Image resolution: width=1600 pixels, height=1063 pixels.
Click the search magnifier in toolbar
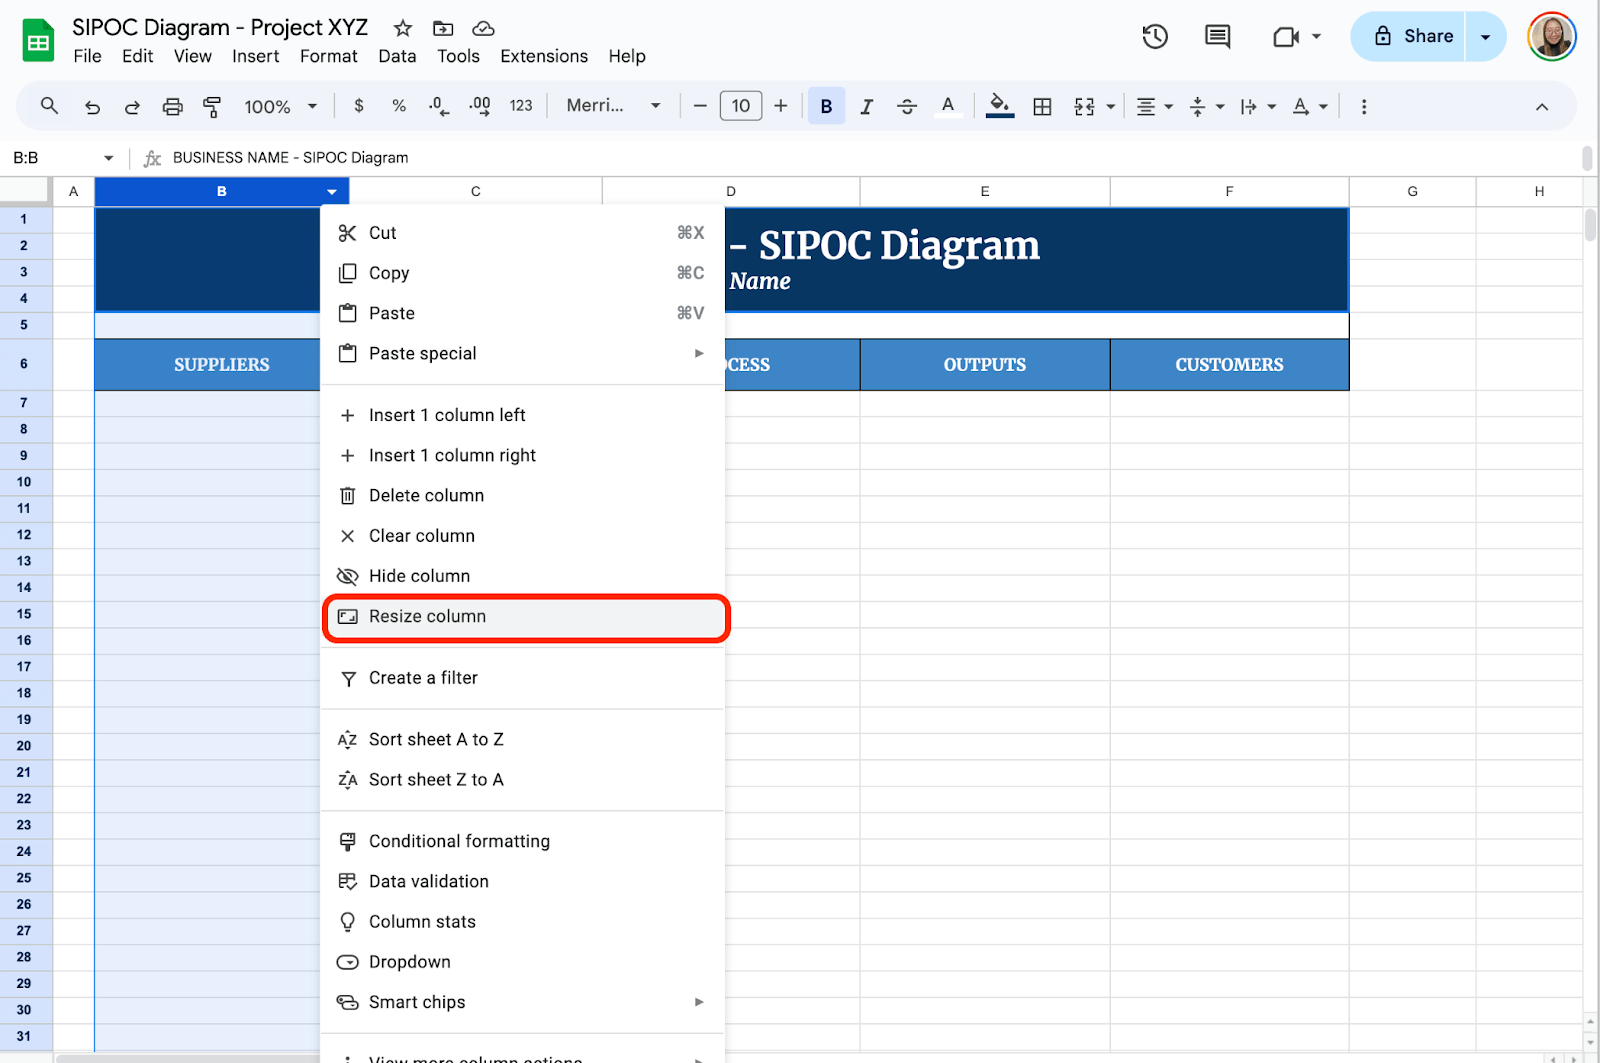click(x=49, y=106)
